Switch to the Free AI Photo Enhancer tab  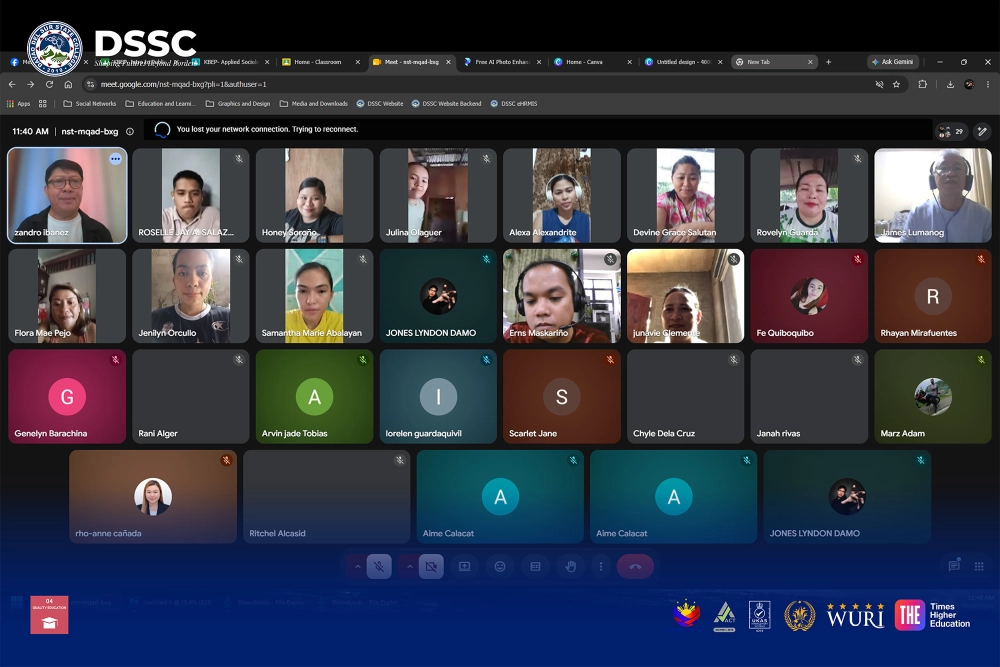(x=502, y=62)
